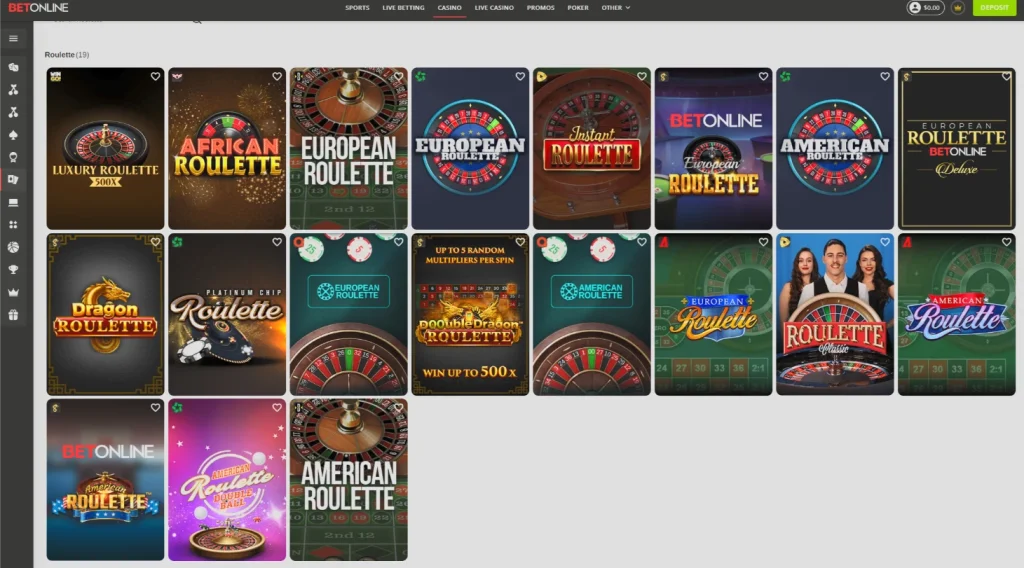Favorite Double Dragon Roulette game
1024x568 pixels.
[520, 242]
